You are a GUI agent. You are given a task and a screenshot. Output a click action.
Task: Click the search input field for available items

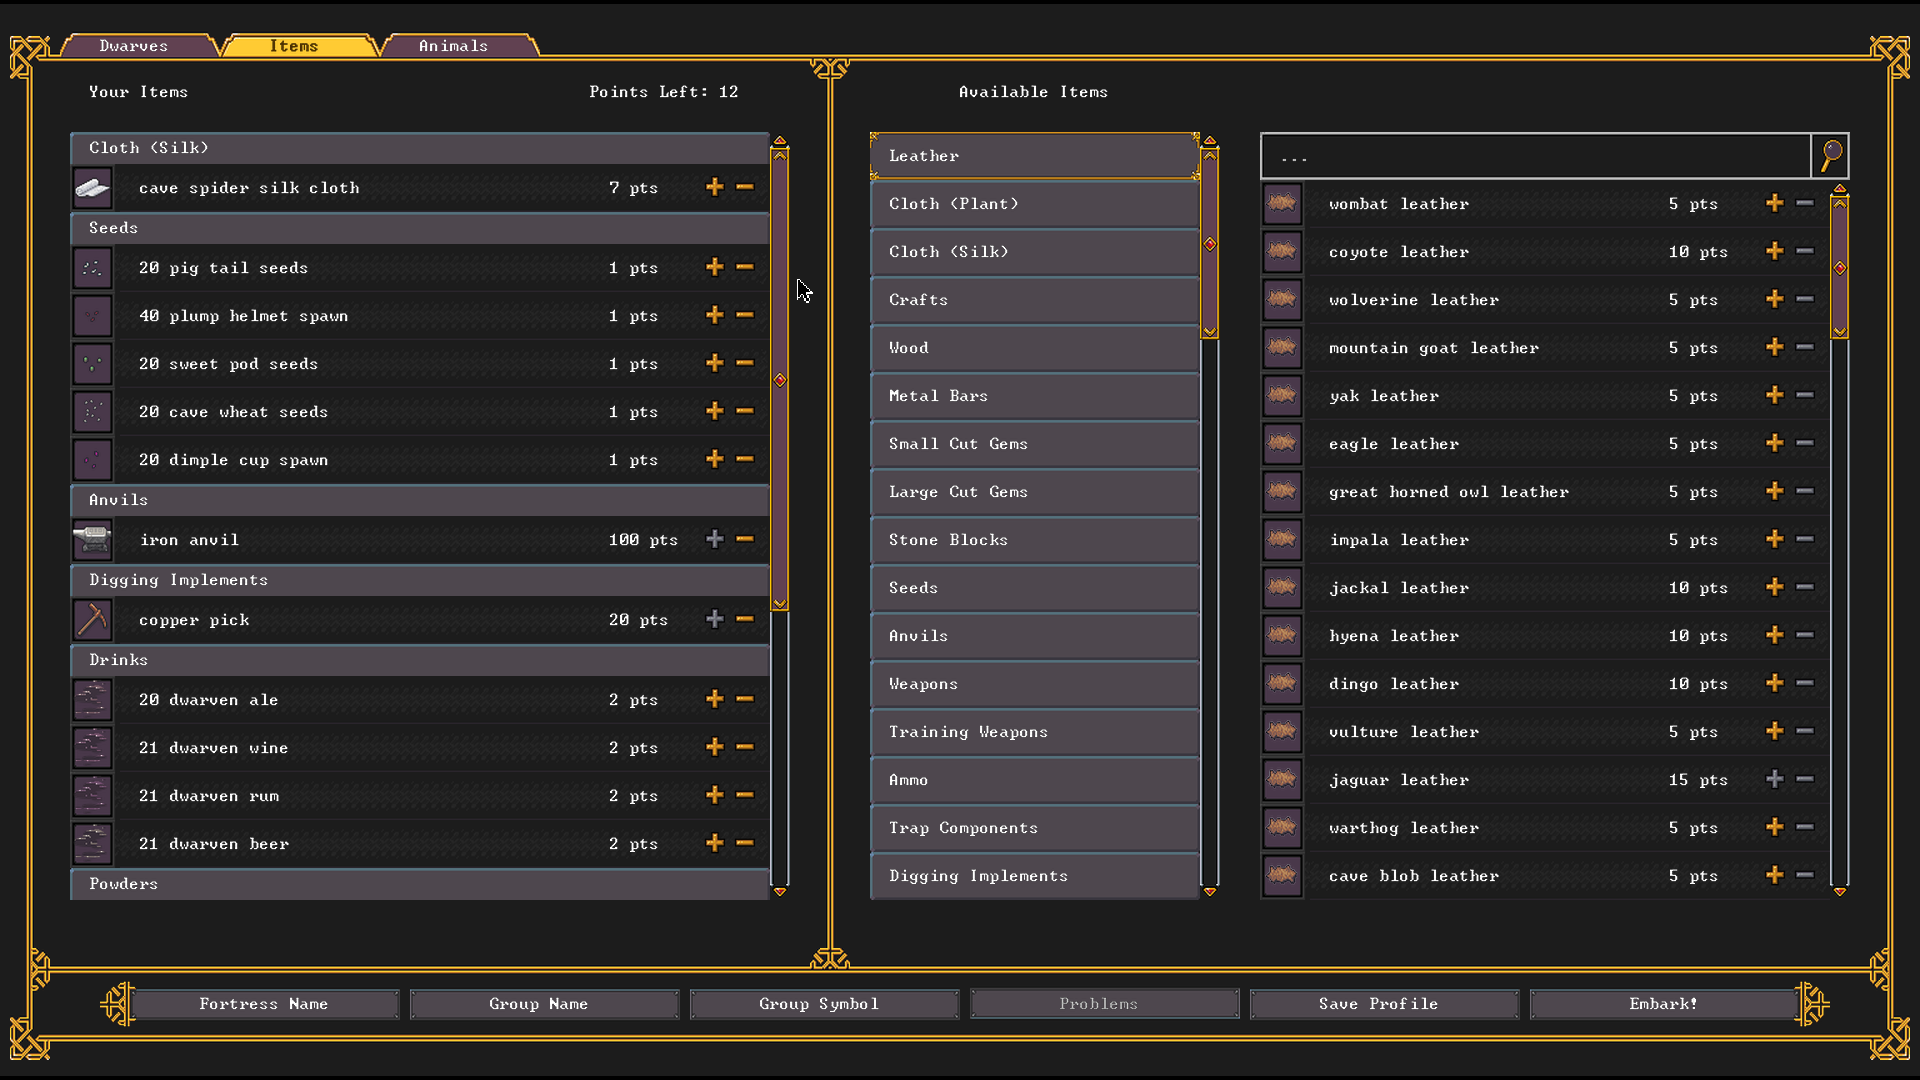1536,154
